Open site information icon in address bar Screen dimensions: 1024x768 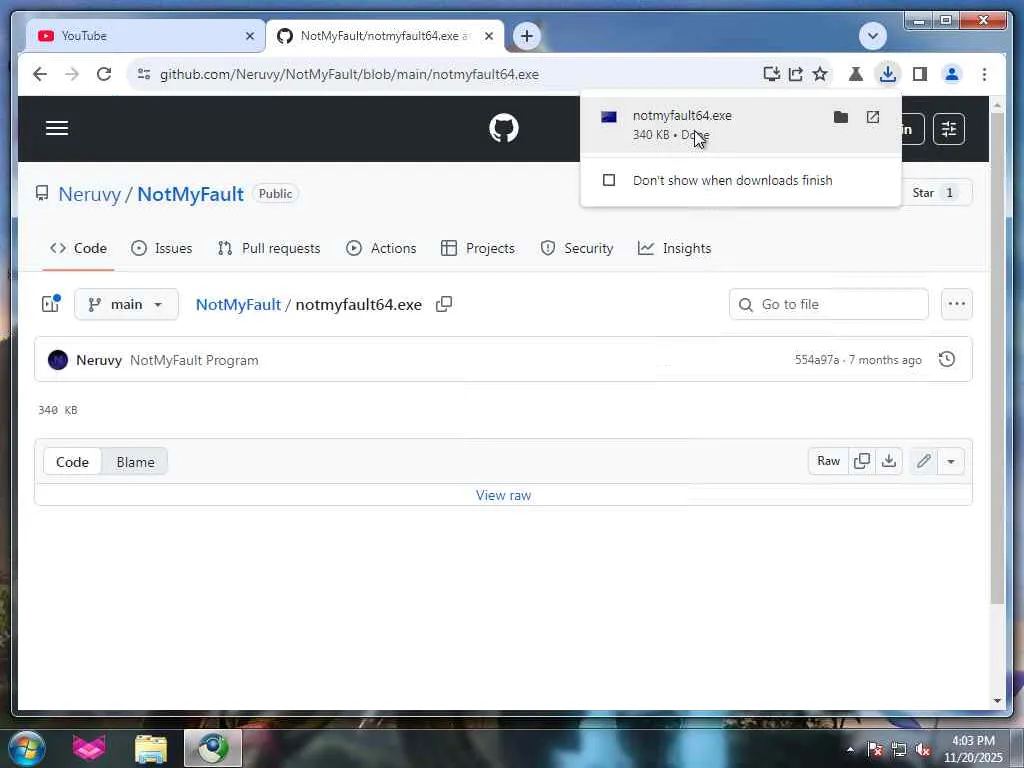pos(144,74)
